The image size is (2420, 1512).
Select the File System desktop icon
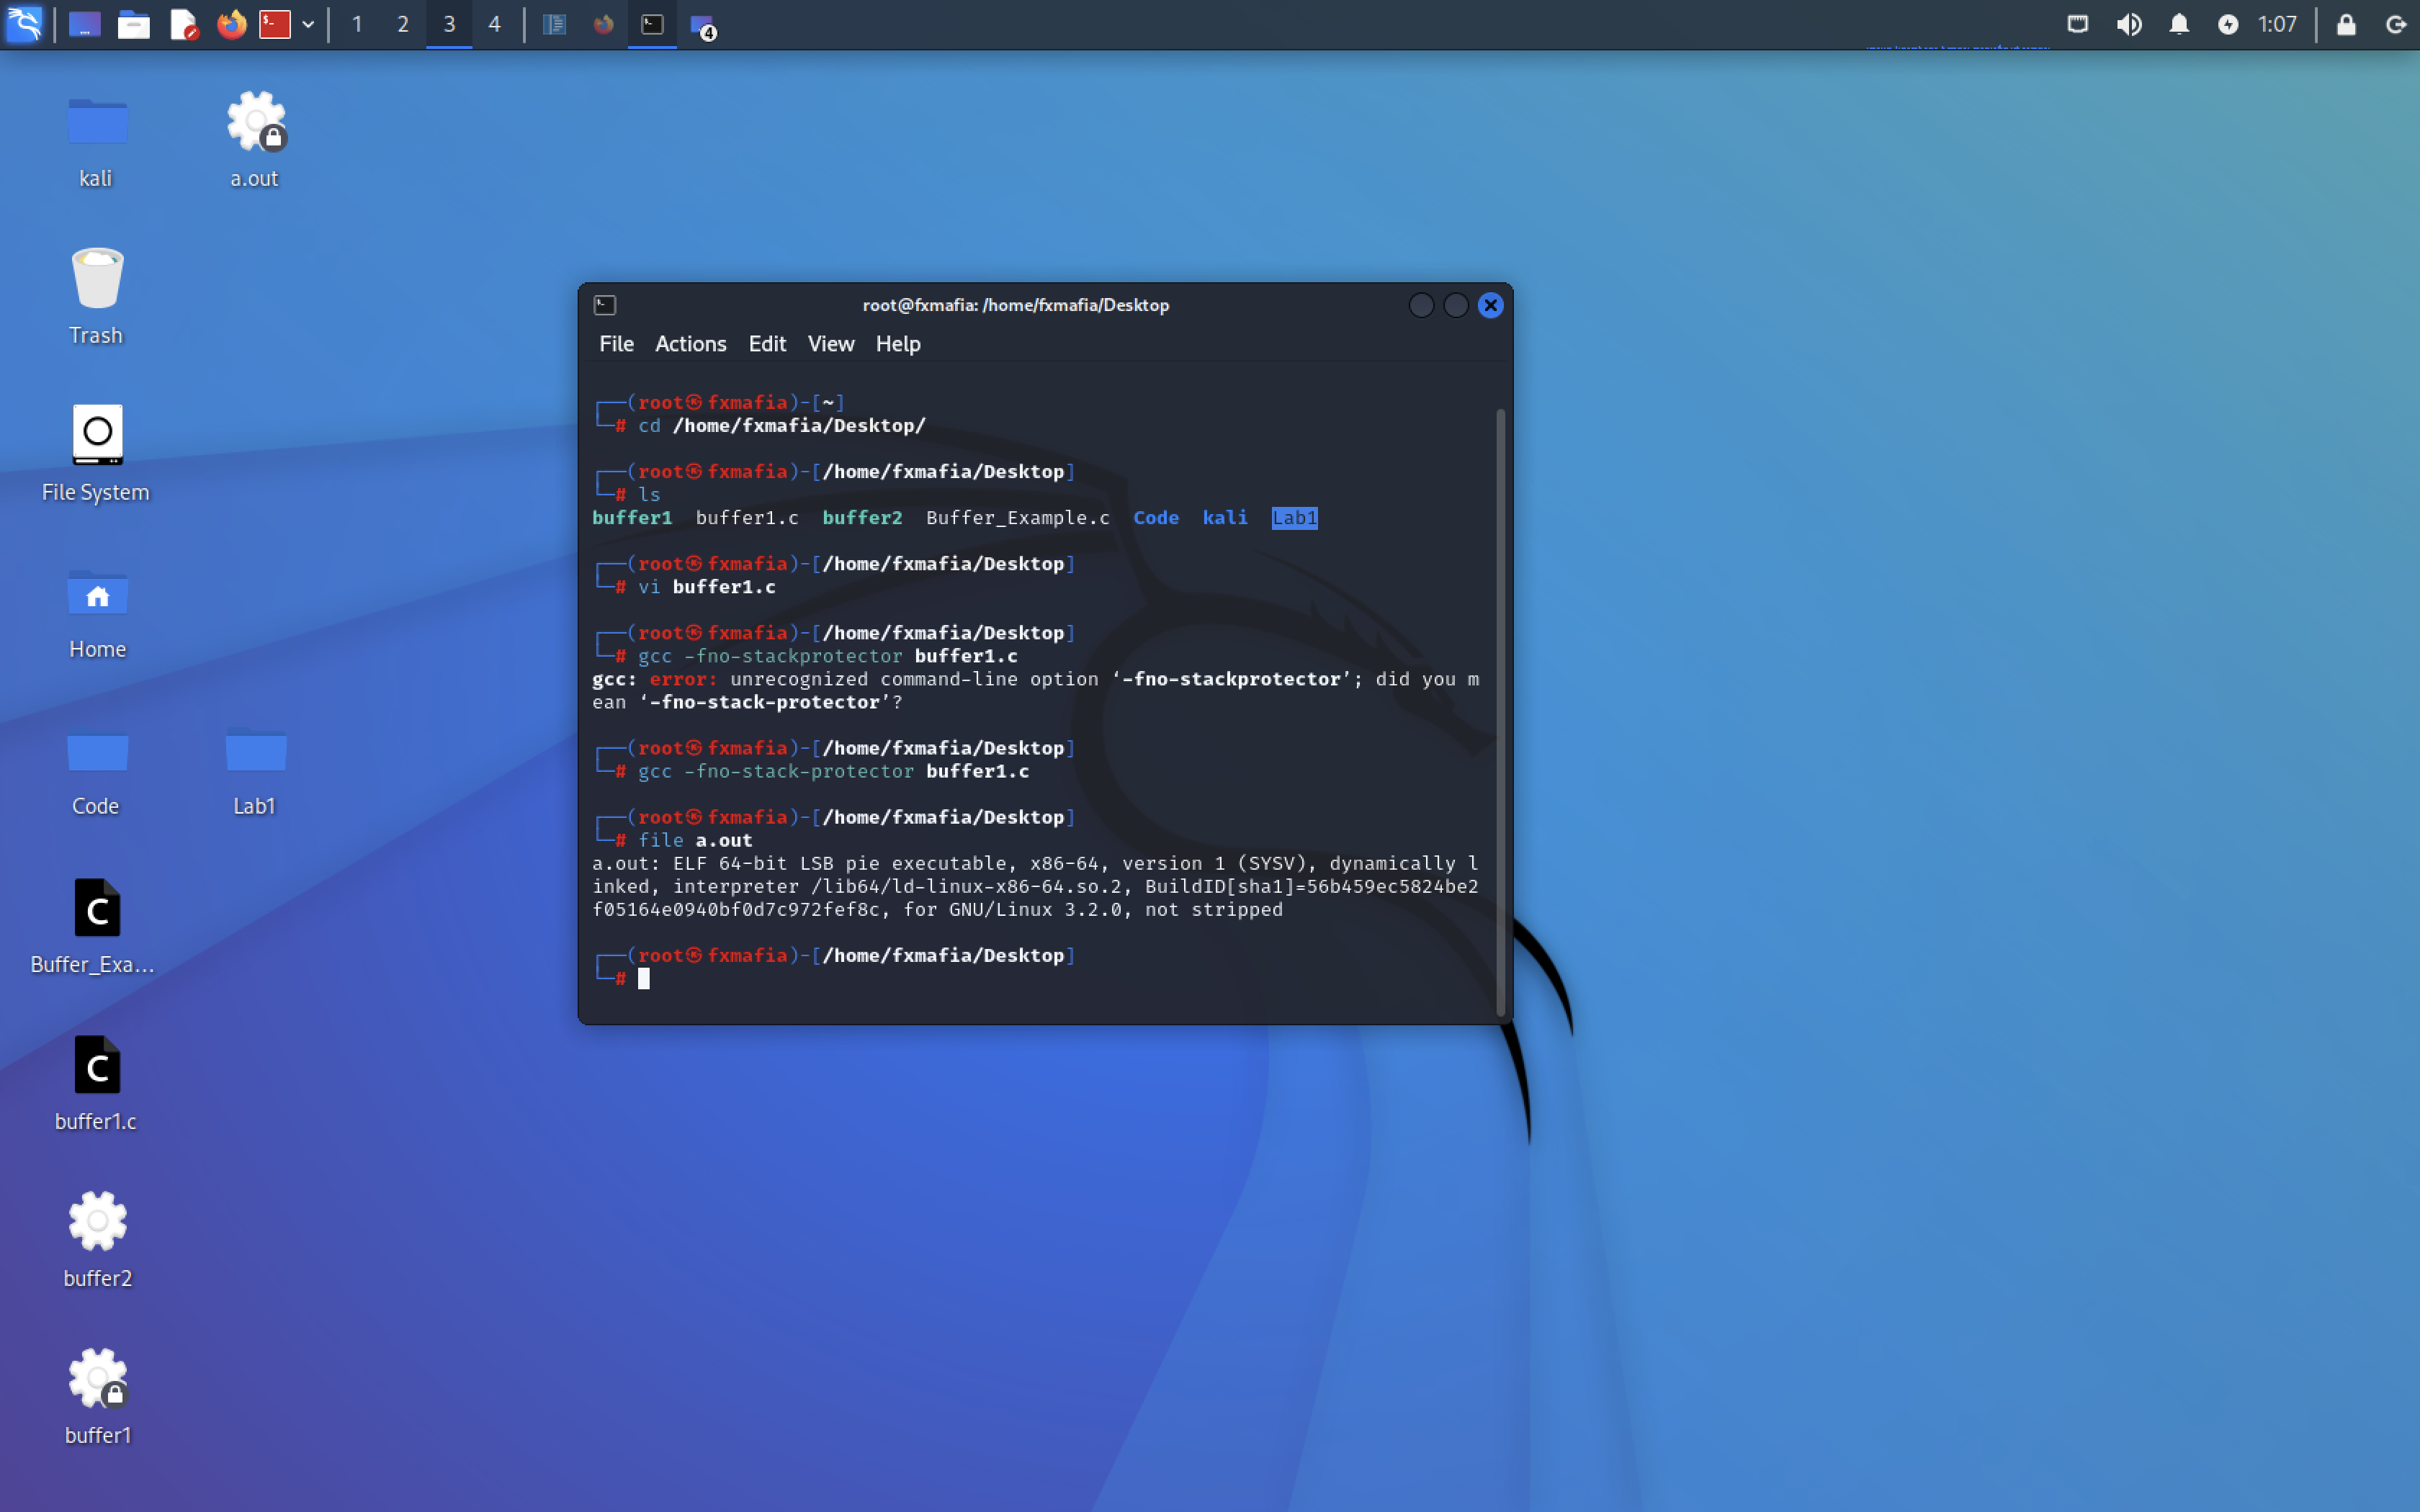click(96, 453)
